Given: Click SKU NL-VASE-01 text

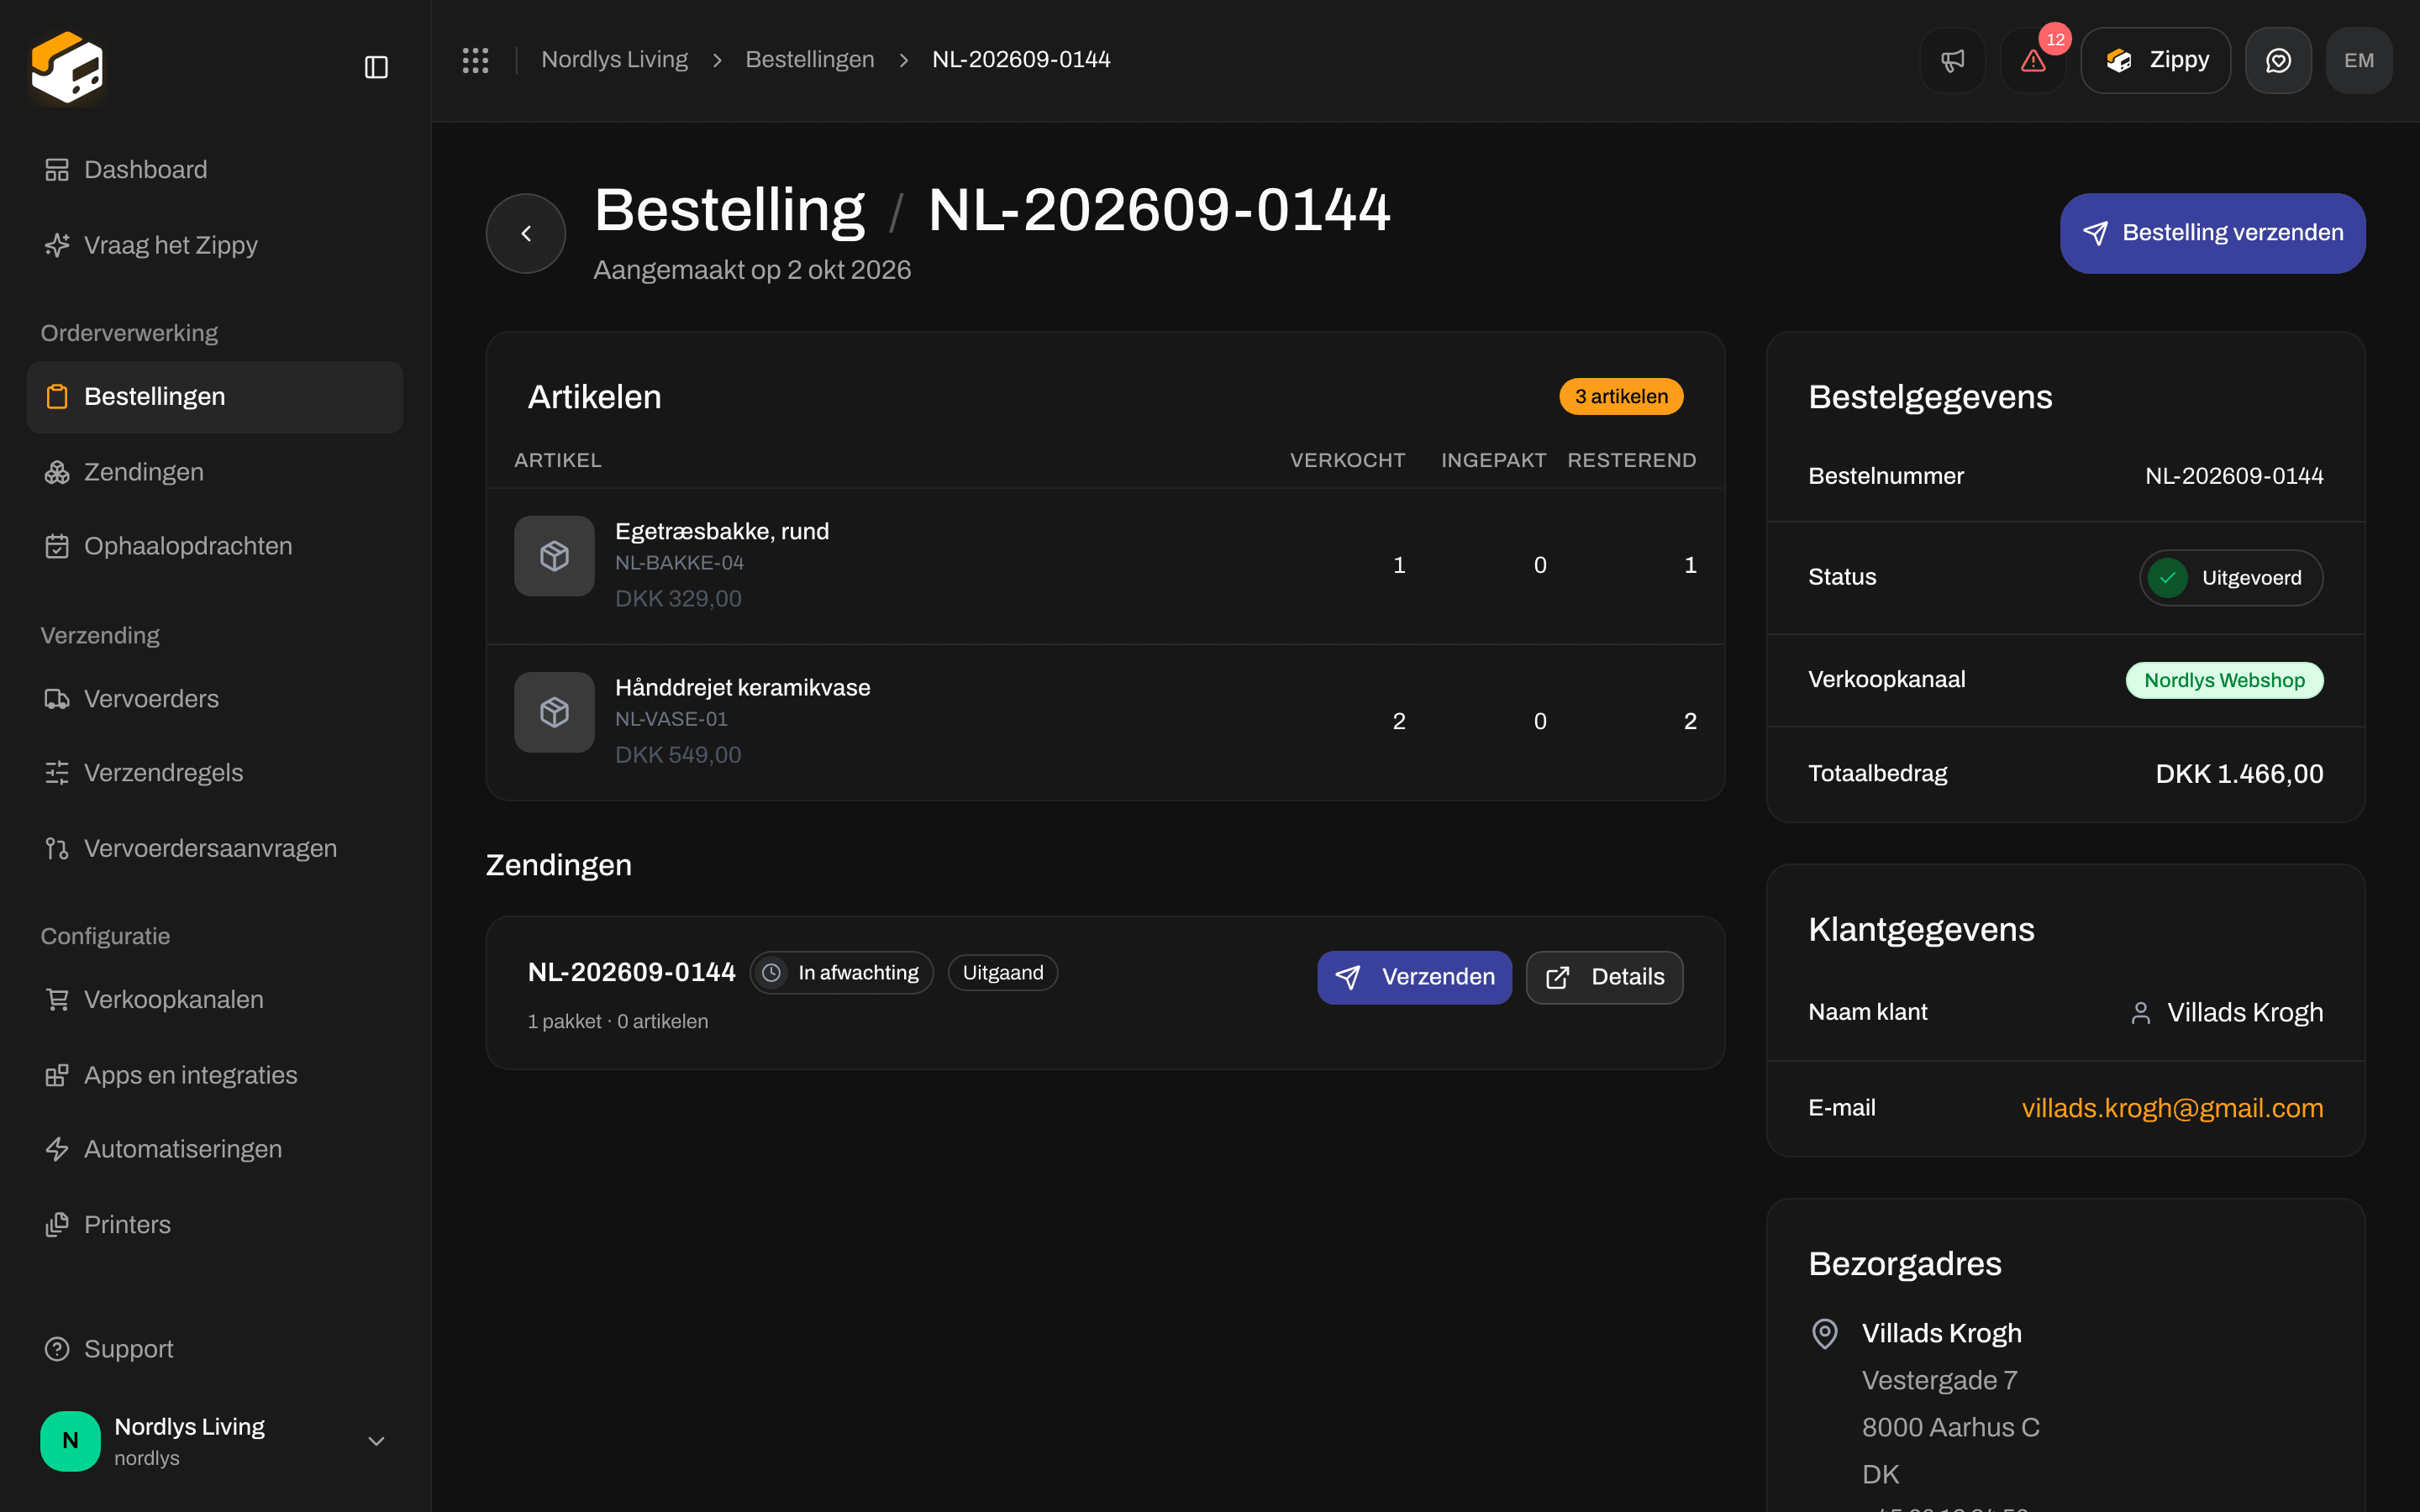Looking at the screenshot, I should pyautogui.click(x=671, y=719).
